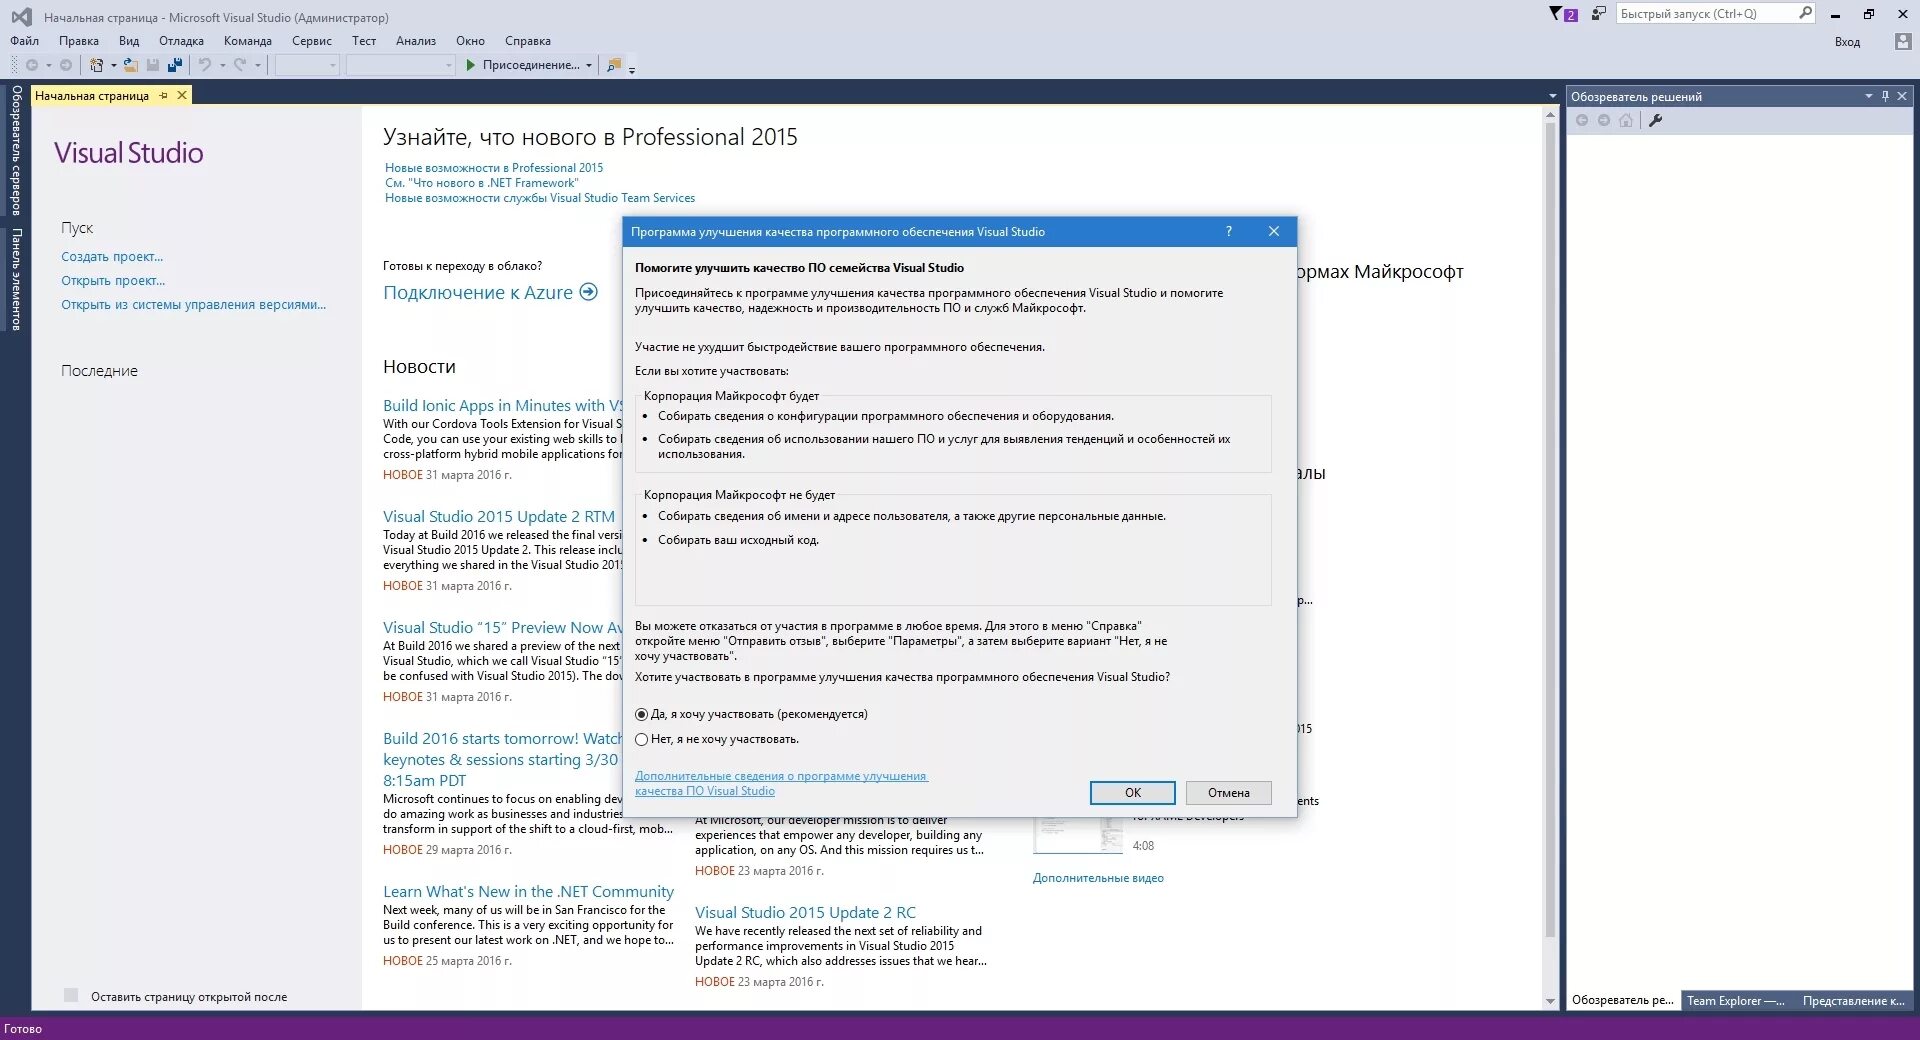1920x1040 pixels.
Task: Switch to the Team Explorer tab
Action: 1736,1000
